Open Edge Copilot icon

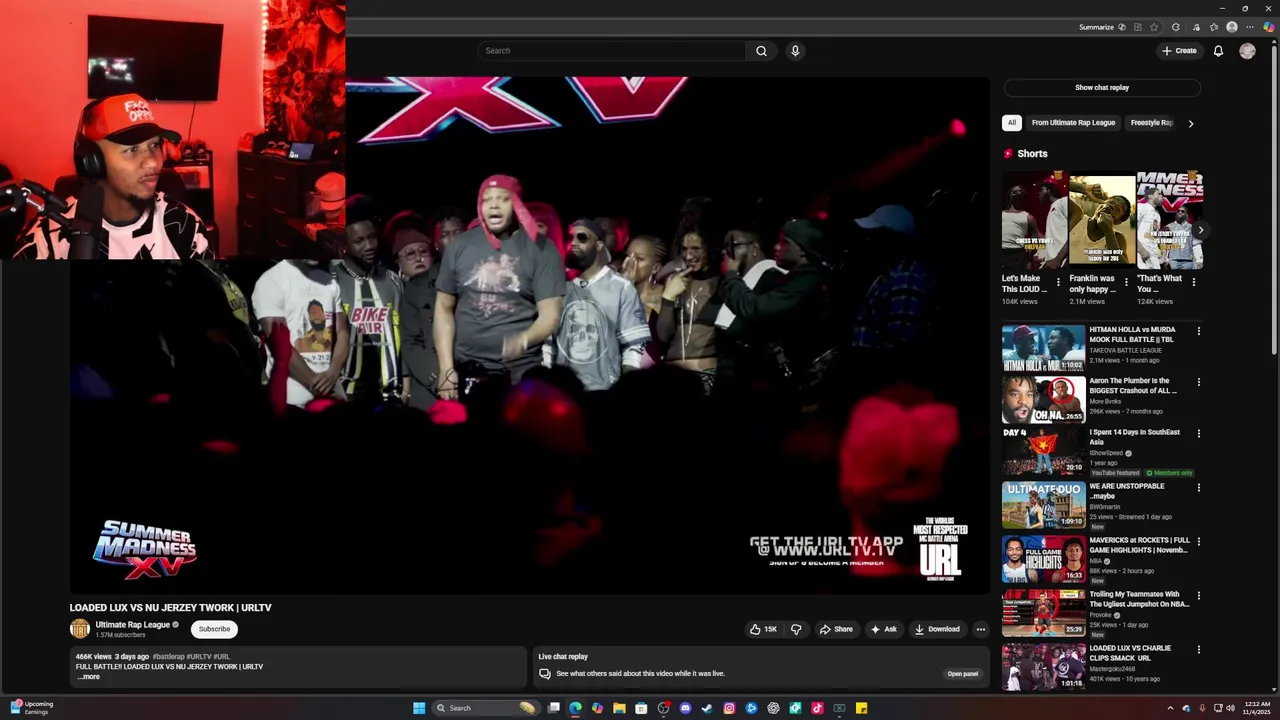(x=1269, y=27)
